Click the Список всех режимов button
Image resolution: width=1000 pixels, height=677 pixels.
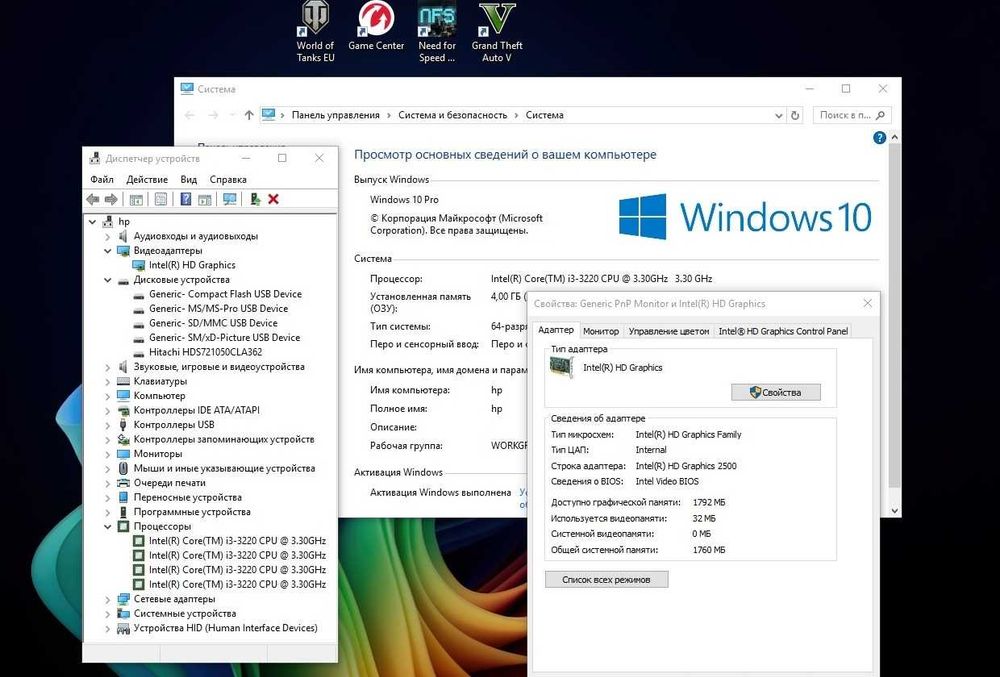pos(607,579)
